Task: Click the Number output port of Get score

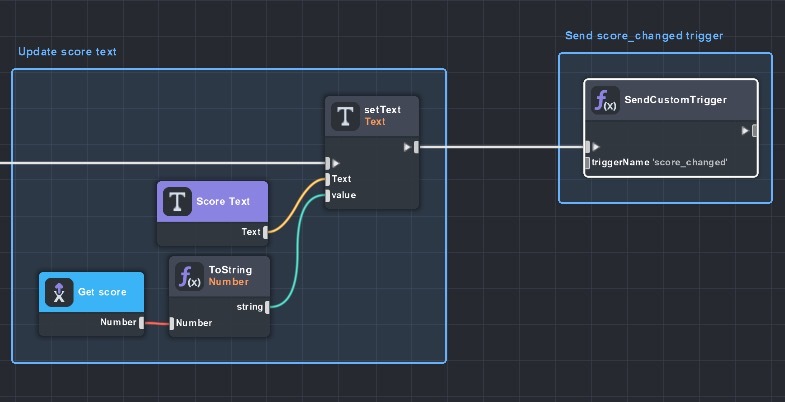Action: (x=141, y=322)
